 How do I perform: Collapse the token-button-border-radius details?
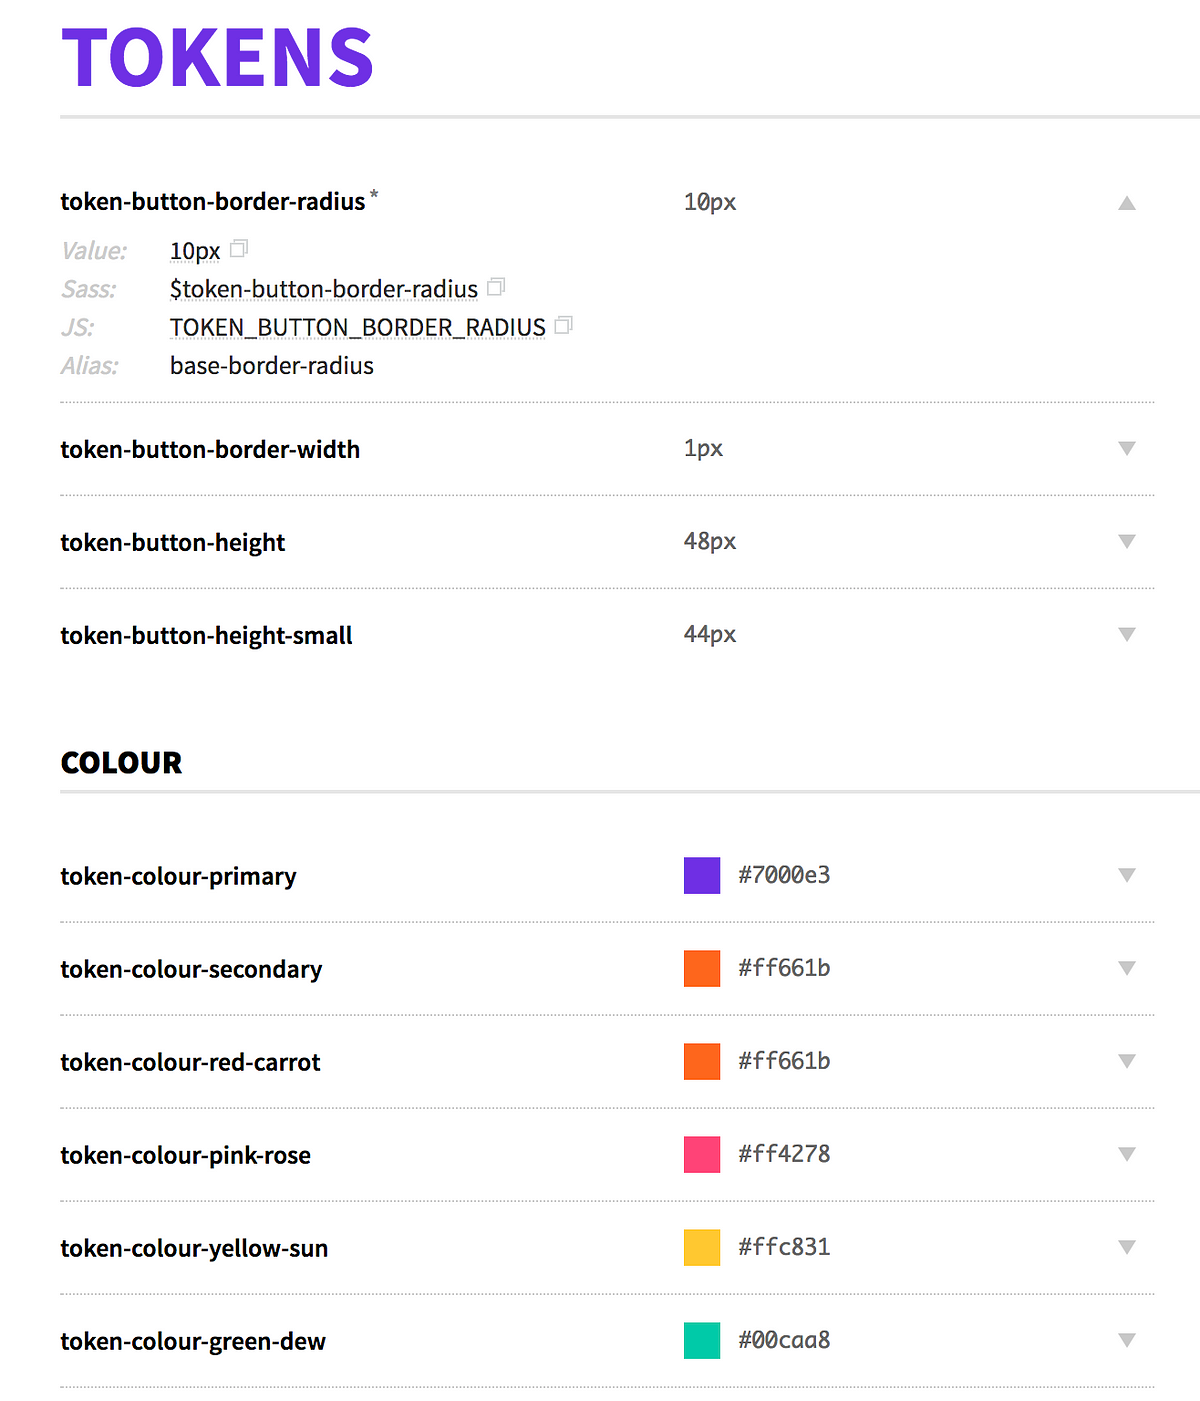click(1127, 203)
